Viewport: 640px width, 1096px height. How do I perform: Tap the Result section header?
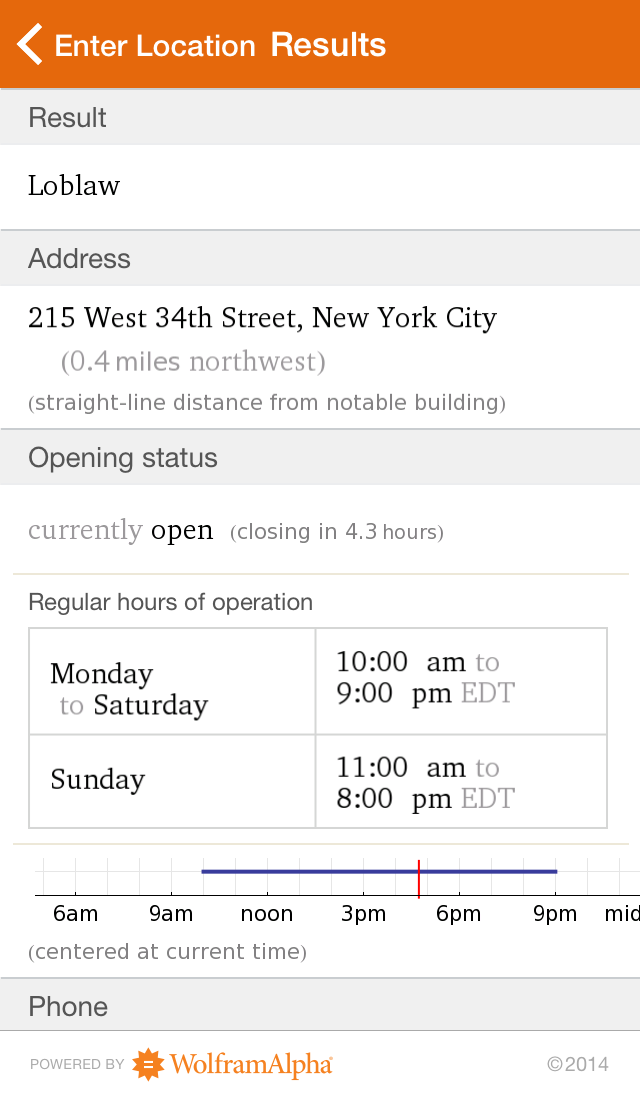[67, 118]
